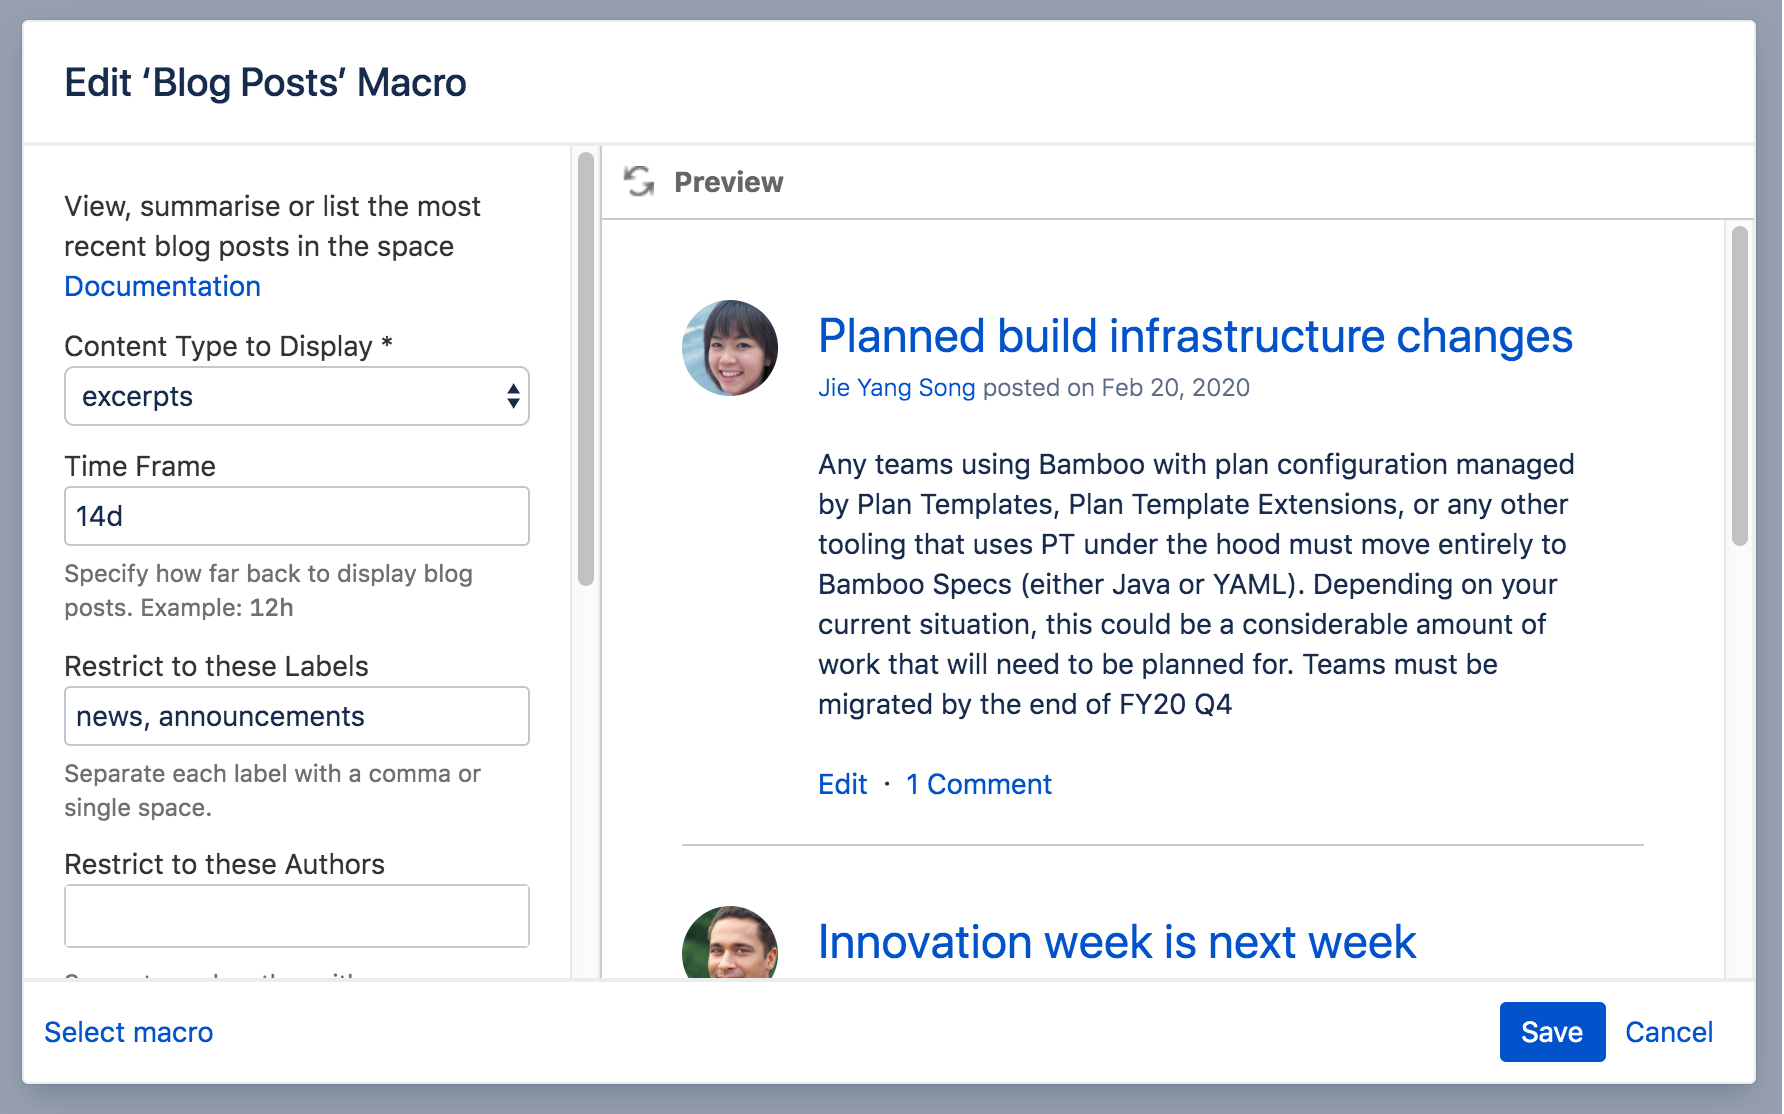Open the Documentation link
Viewport: 1784px width, 1114px height.
[x=162, y=286]
